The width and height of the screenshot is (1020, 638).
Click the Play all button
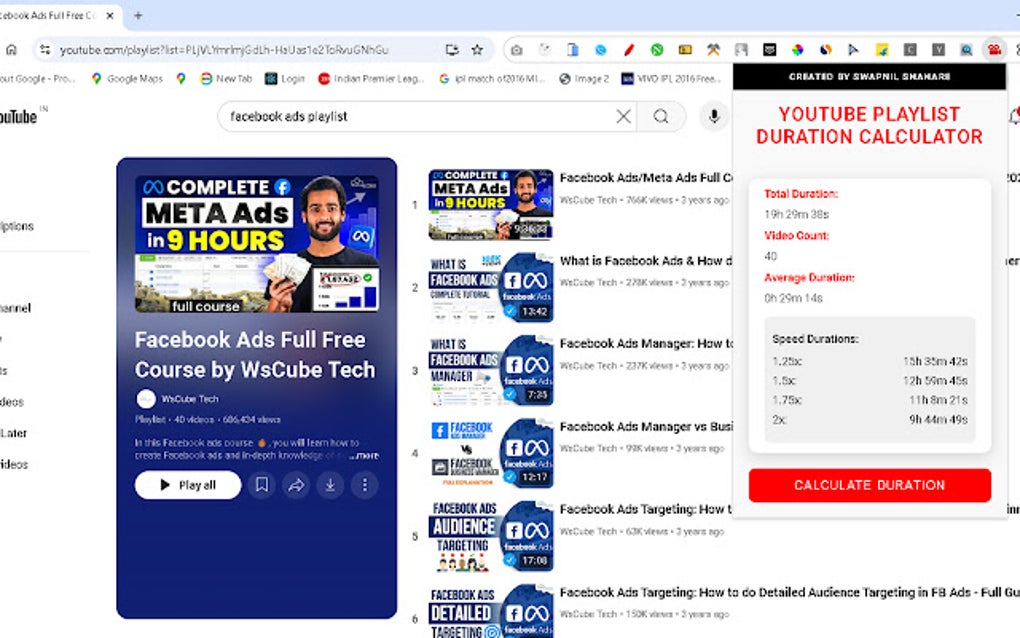(x=187, y=485)
